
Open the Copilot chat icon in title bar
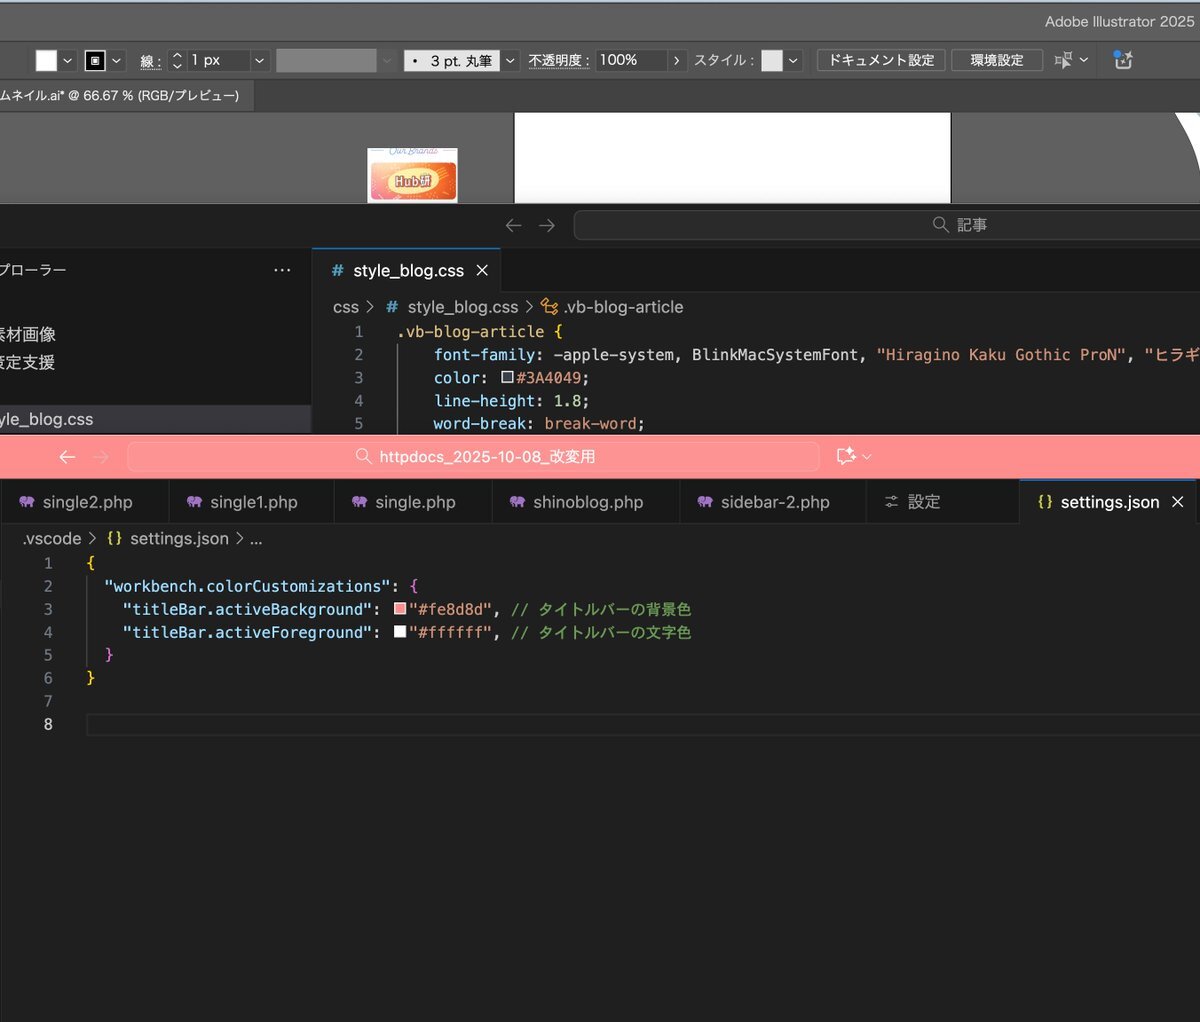click(846, 457)
